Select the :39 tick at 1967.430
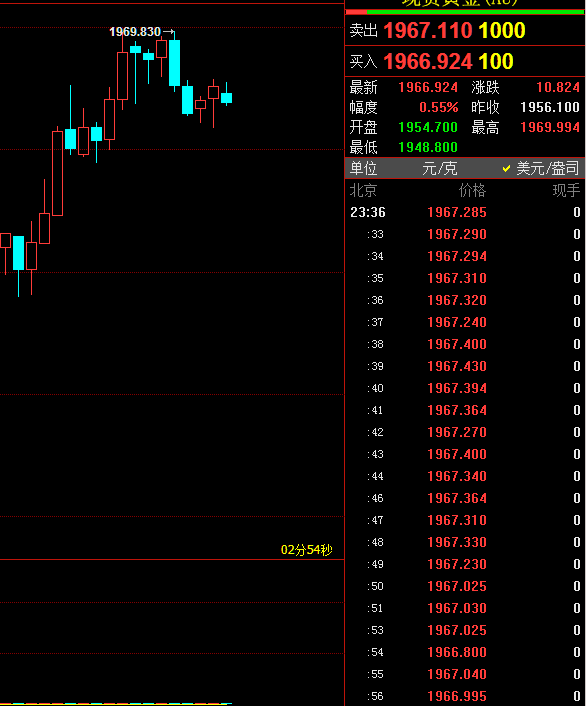 [x=465, y=366]
